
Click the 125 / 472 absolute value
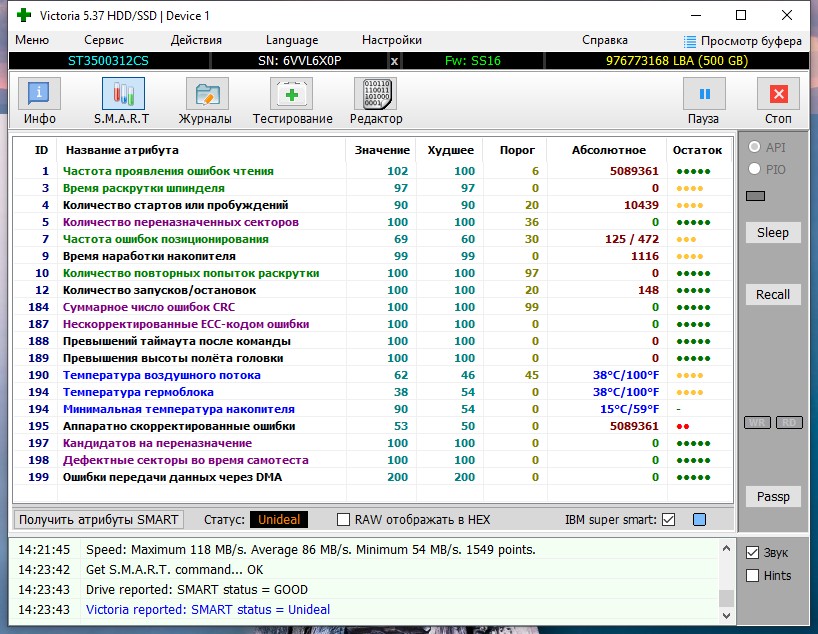coord(632,239)
